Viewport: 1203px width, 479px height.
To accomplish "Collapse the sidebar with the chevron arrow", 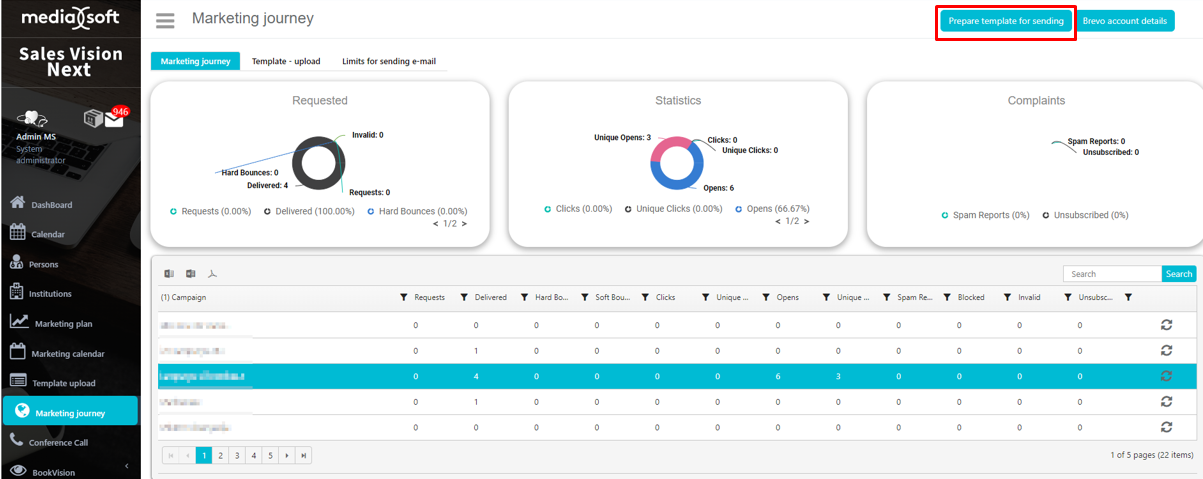I will tap(126, 466).
